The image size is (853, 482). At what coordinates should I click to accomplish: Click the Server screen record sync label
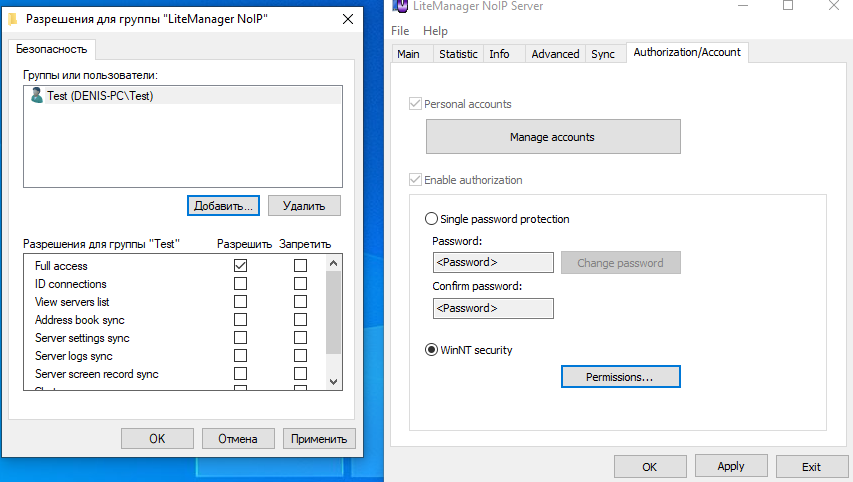pyautogui.click(x=96, y=374)
